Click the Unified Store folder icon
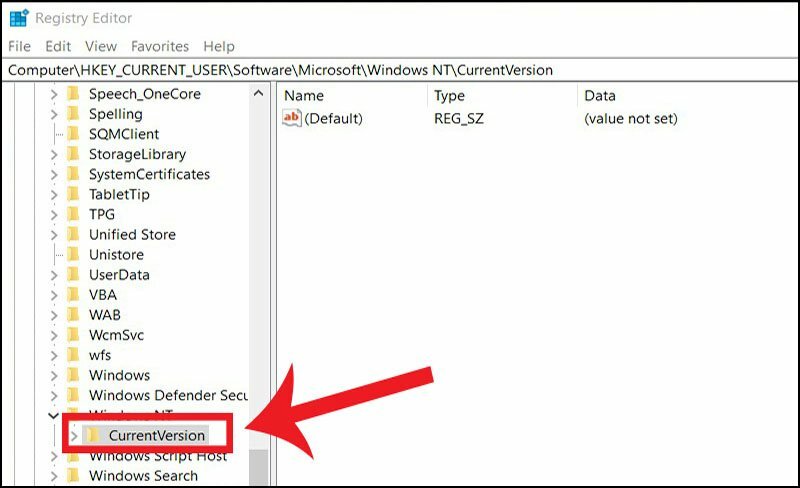 tap(73, 234)
